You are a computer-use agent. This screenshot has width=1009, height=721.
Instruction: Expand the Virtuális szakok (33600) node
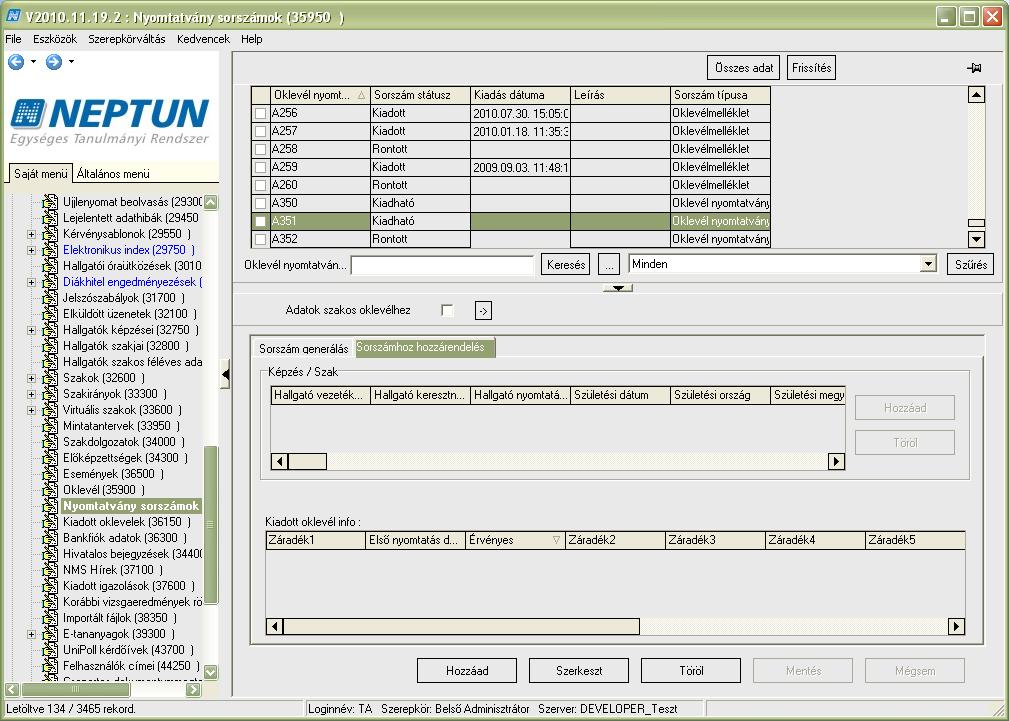pos(32,410)
